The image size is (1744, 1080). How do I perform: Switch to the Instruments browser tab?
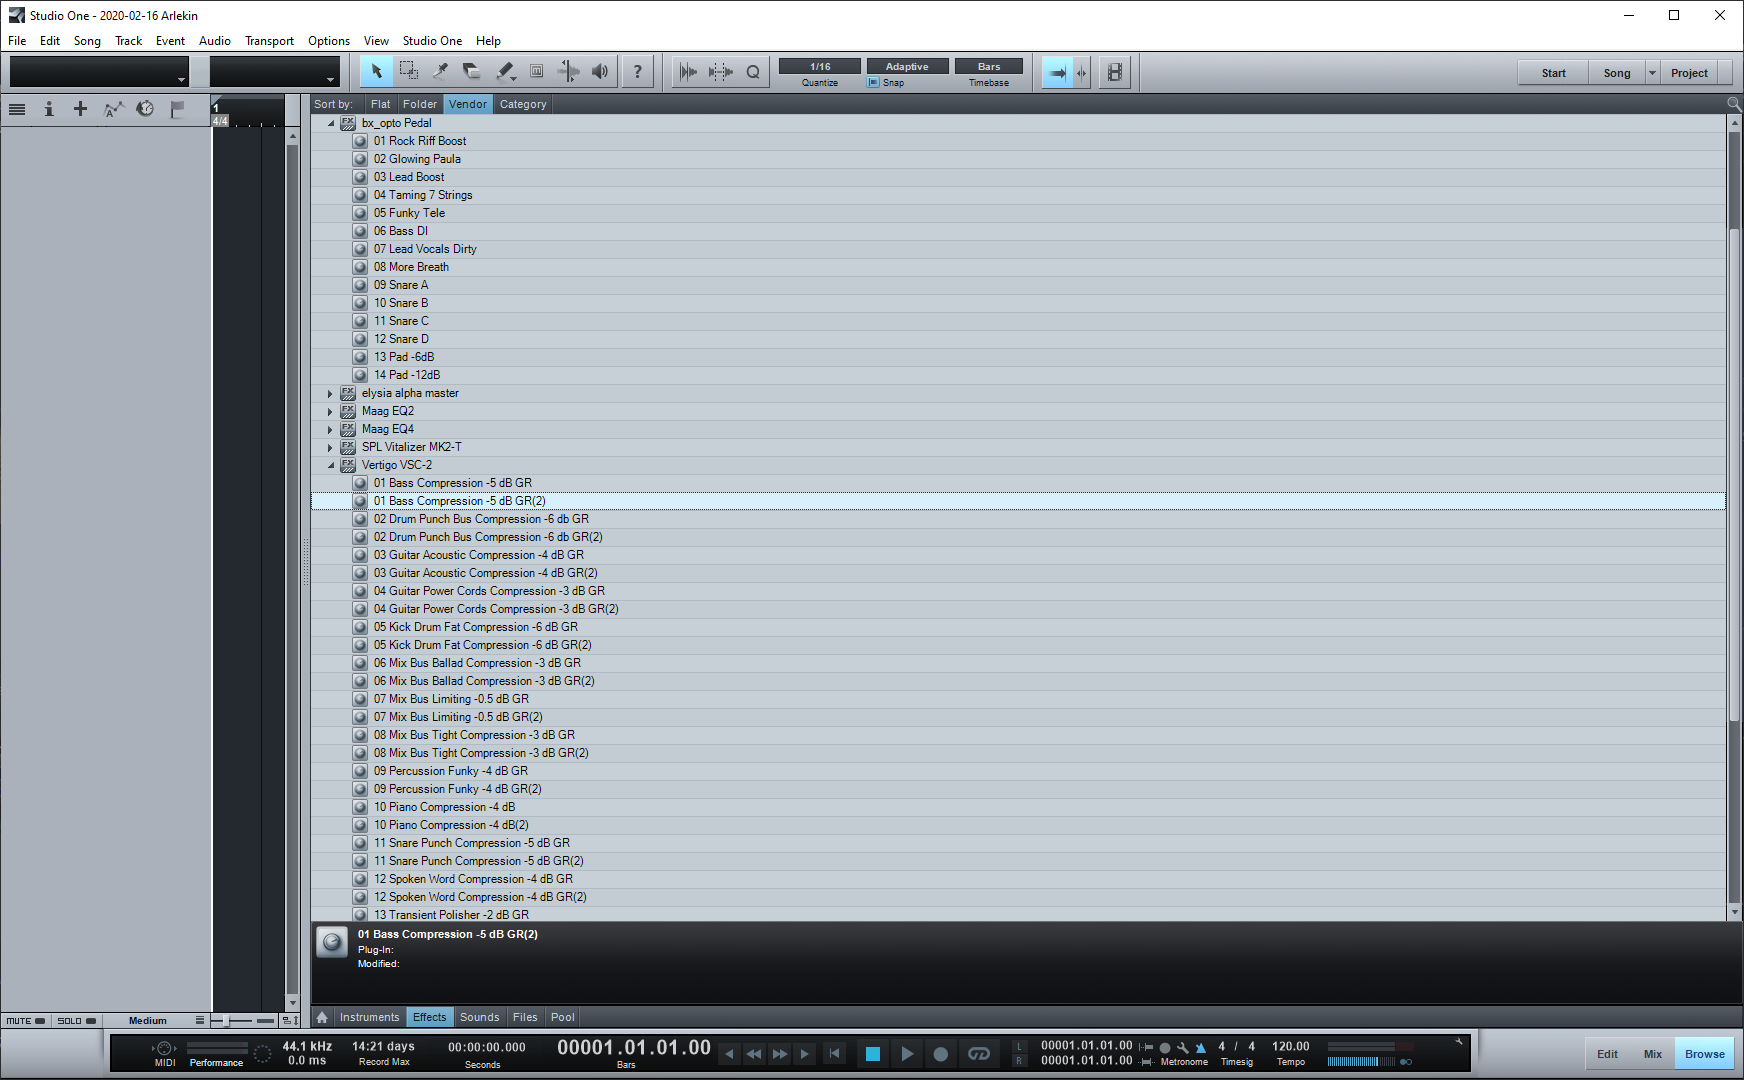coord(369,1017)
